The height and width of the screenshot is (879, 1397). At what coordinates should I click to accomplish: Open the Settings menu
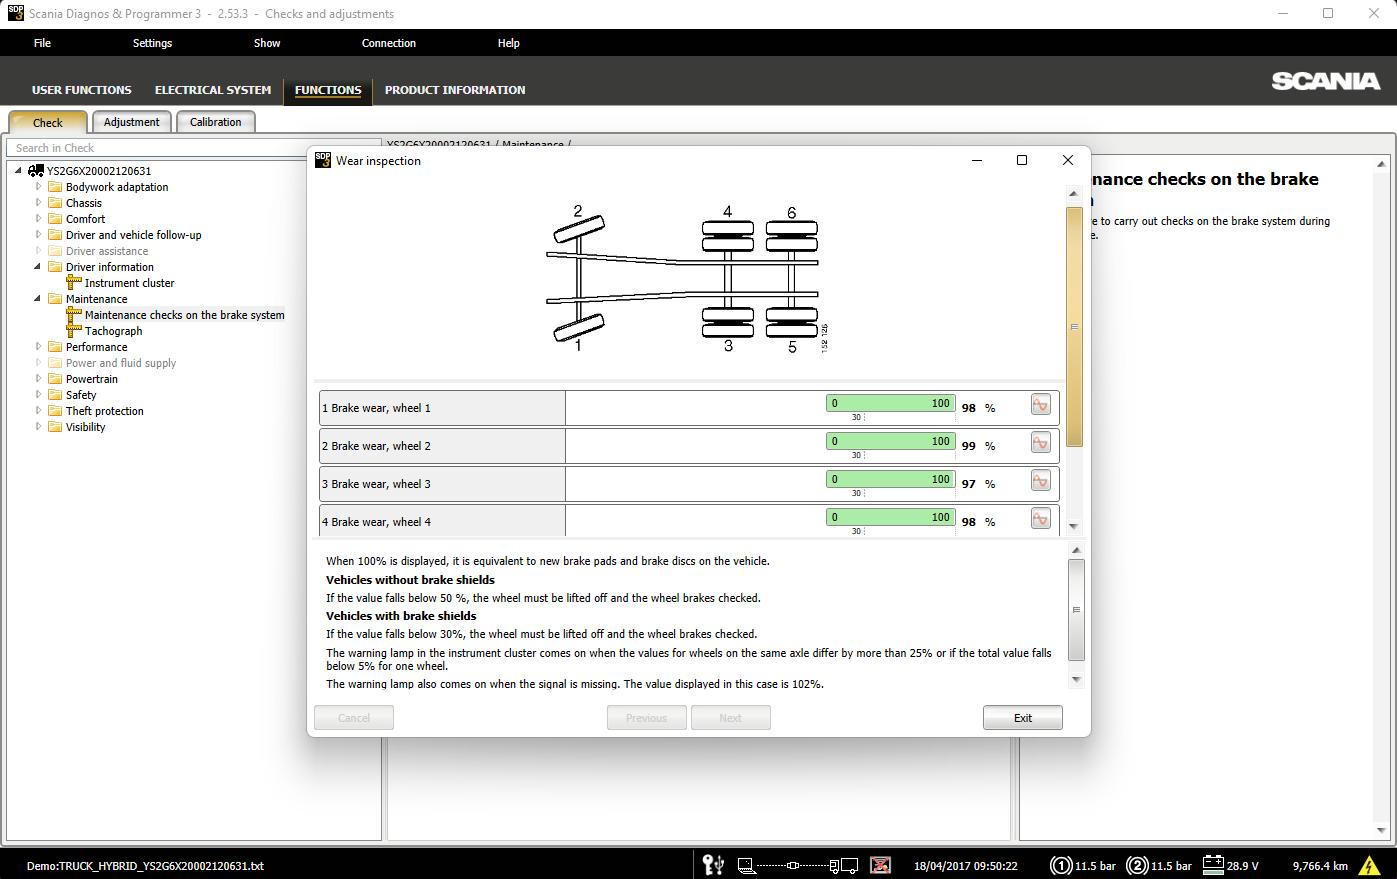click(x=152, y=43)
